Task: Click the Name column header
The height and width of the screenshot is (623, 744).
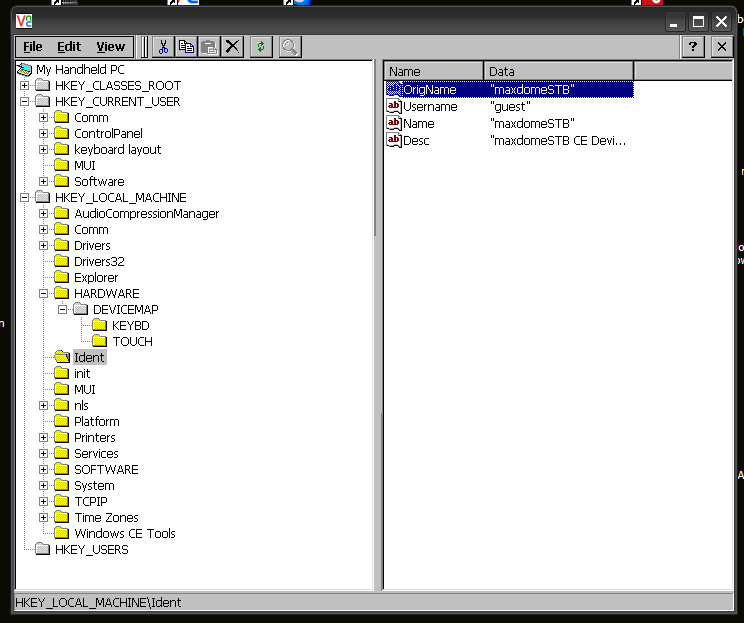Action: [433, 71]
